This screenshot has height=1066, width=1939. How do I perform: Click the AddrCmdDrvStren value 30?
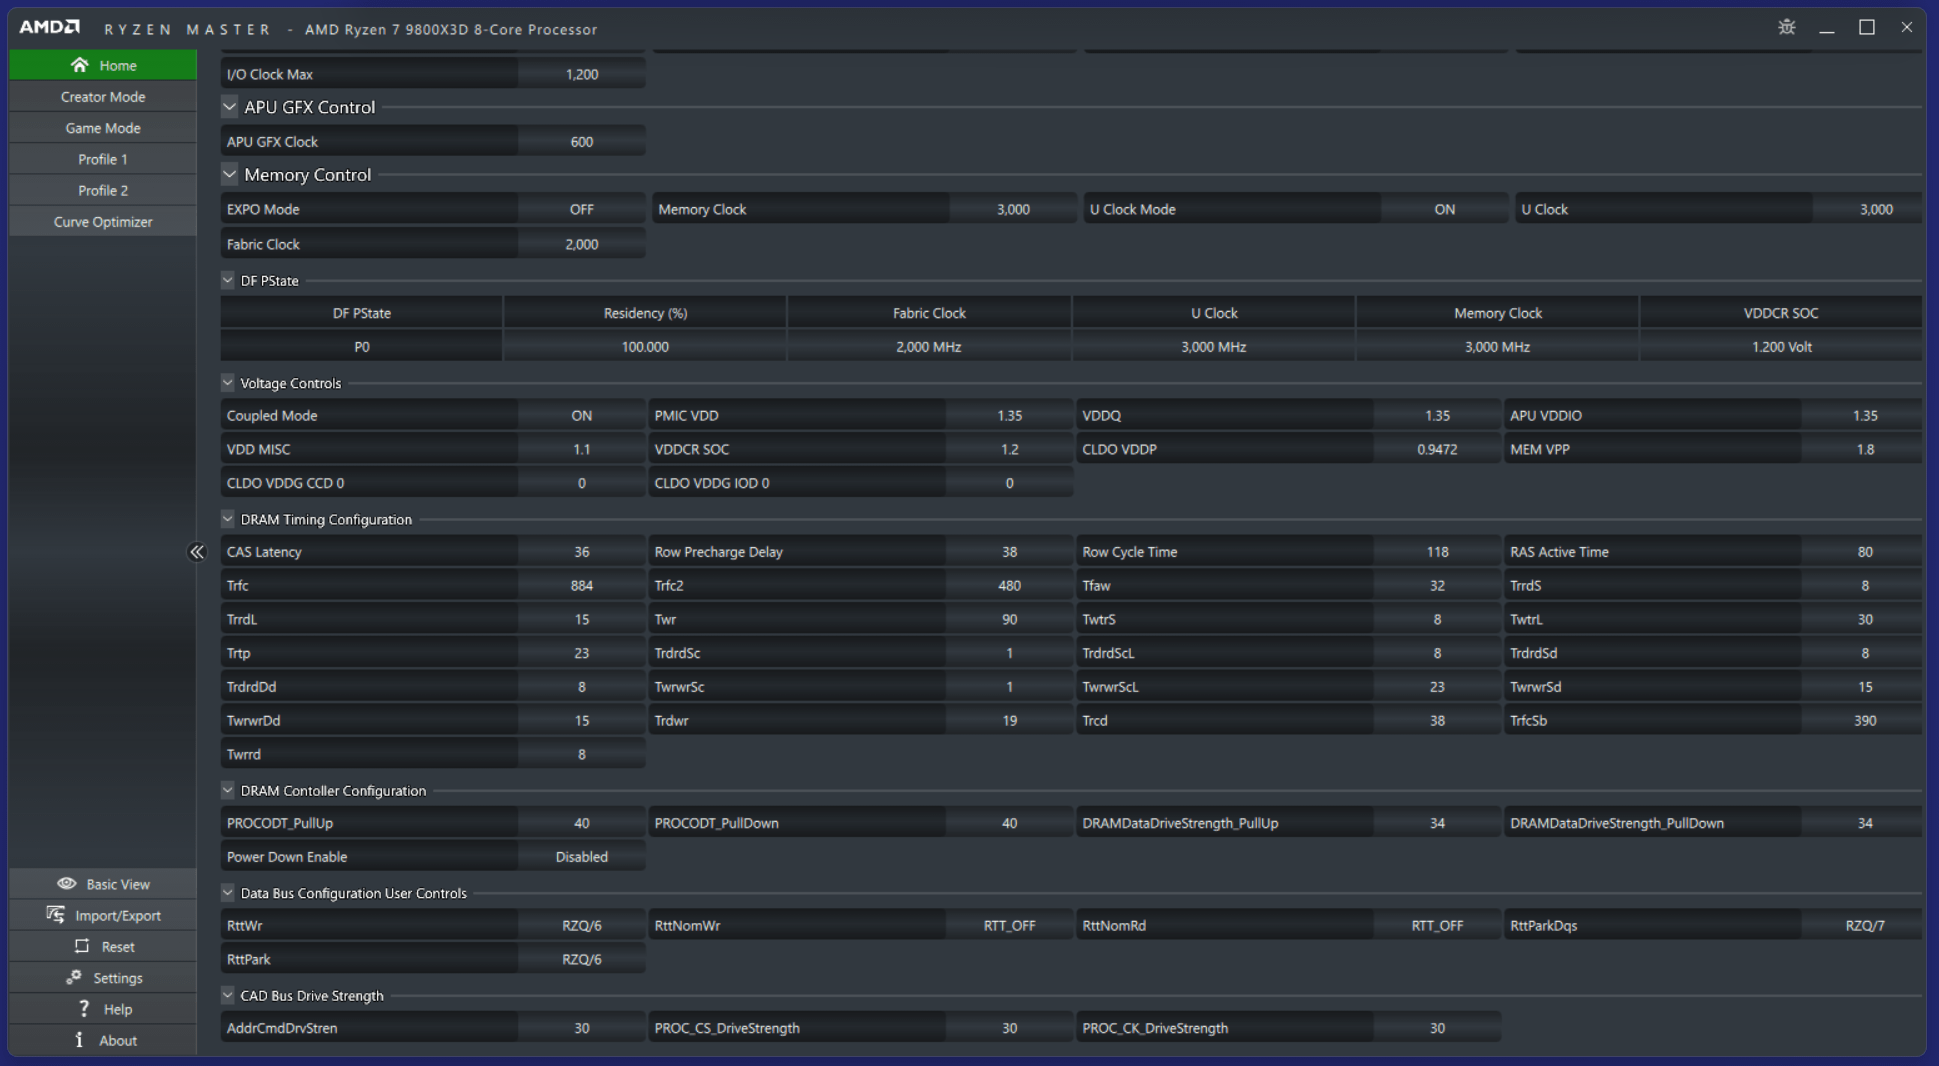tap(581, 1028)
